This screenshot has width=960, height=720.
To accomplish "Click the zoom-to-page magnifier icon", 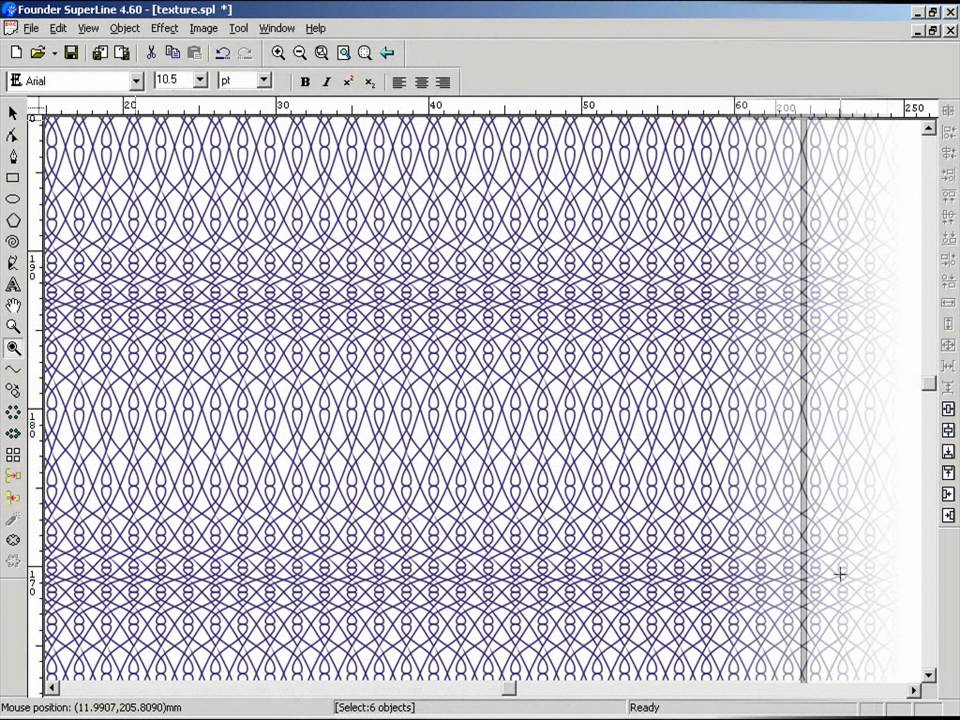I will [343, 53].
